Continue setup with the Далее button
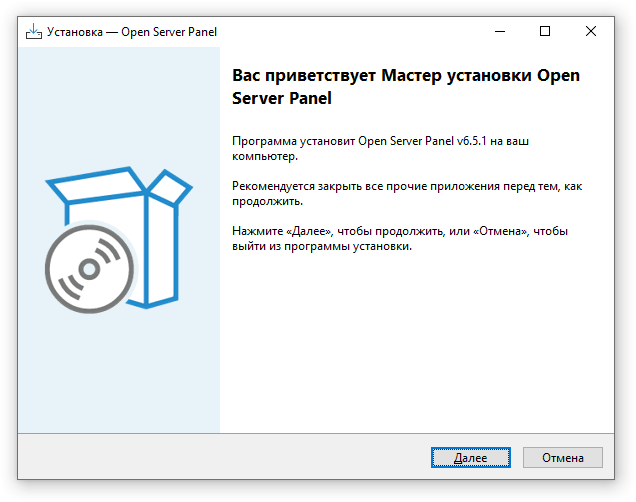This screenshot has height=502, width=636. tap(471, 457)
